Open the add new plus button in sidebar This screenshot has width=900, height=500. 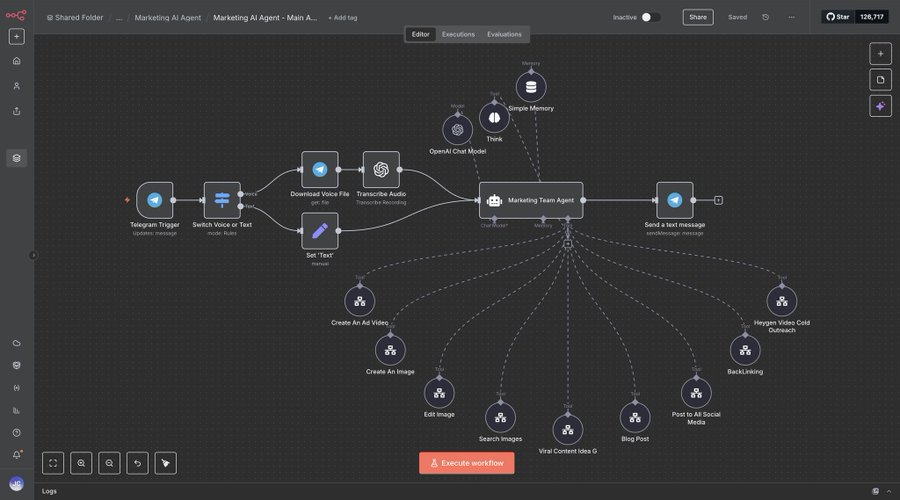17,37
